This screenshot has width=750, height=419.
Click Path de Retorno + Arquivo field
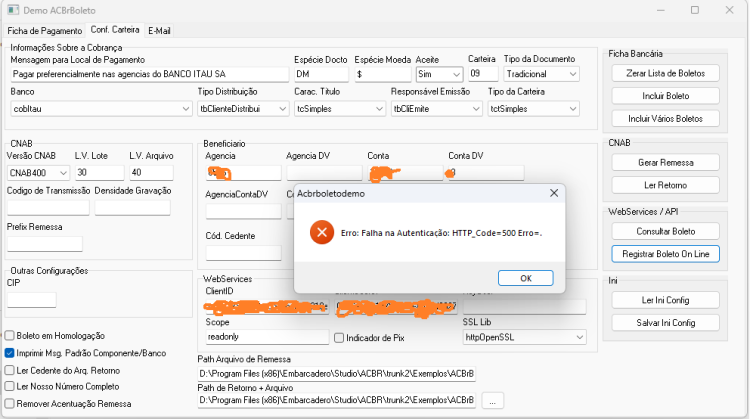coord(337,400)
